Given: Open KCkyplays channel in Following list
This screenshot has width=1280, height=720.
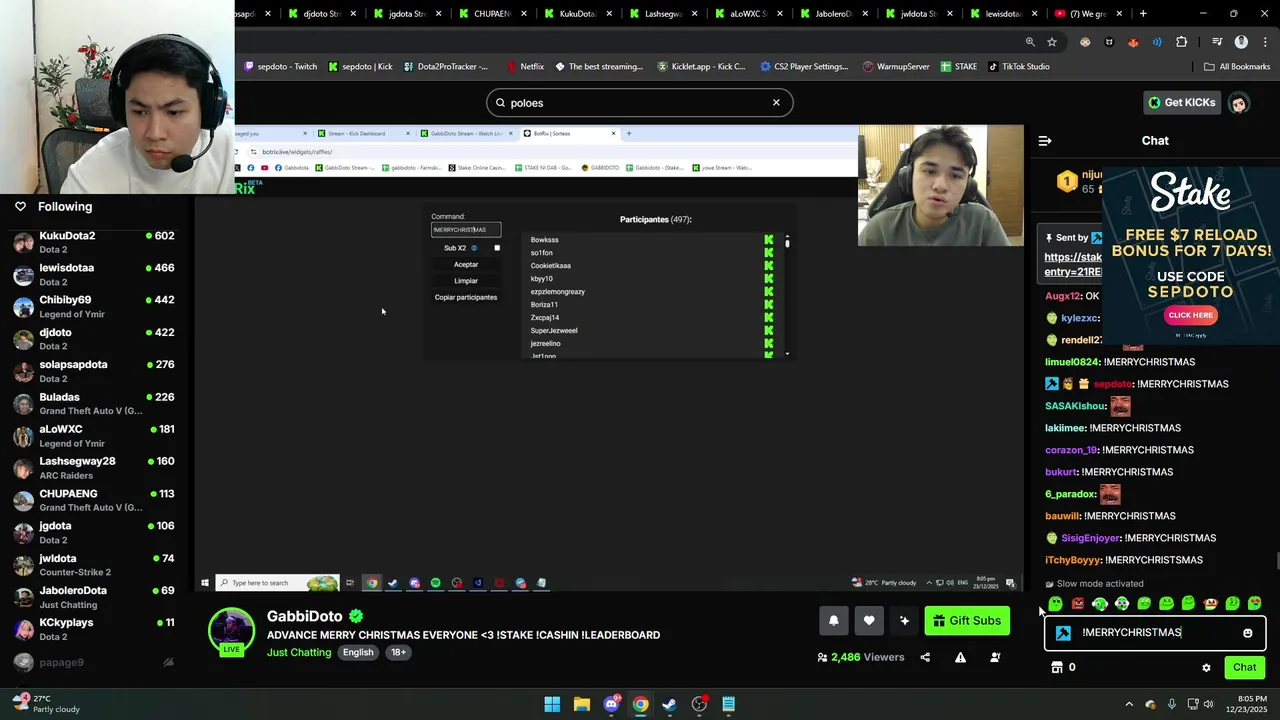Looking at the screenshot, I should click(95, 629).
